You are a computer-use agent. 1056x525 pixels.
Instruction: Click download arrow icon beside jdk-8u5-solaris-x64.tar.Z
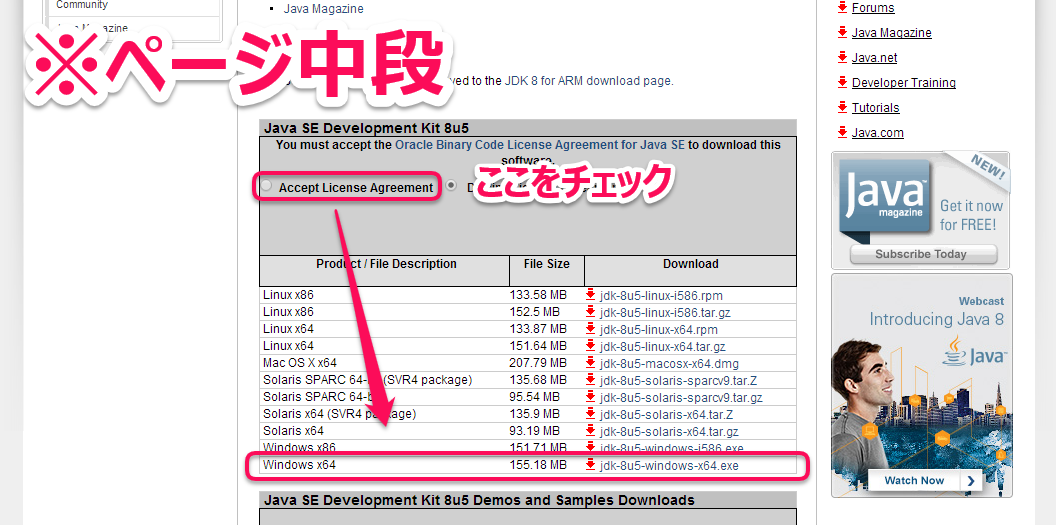click(591, 414)
